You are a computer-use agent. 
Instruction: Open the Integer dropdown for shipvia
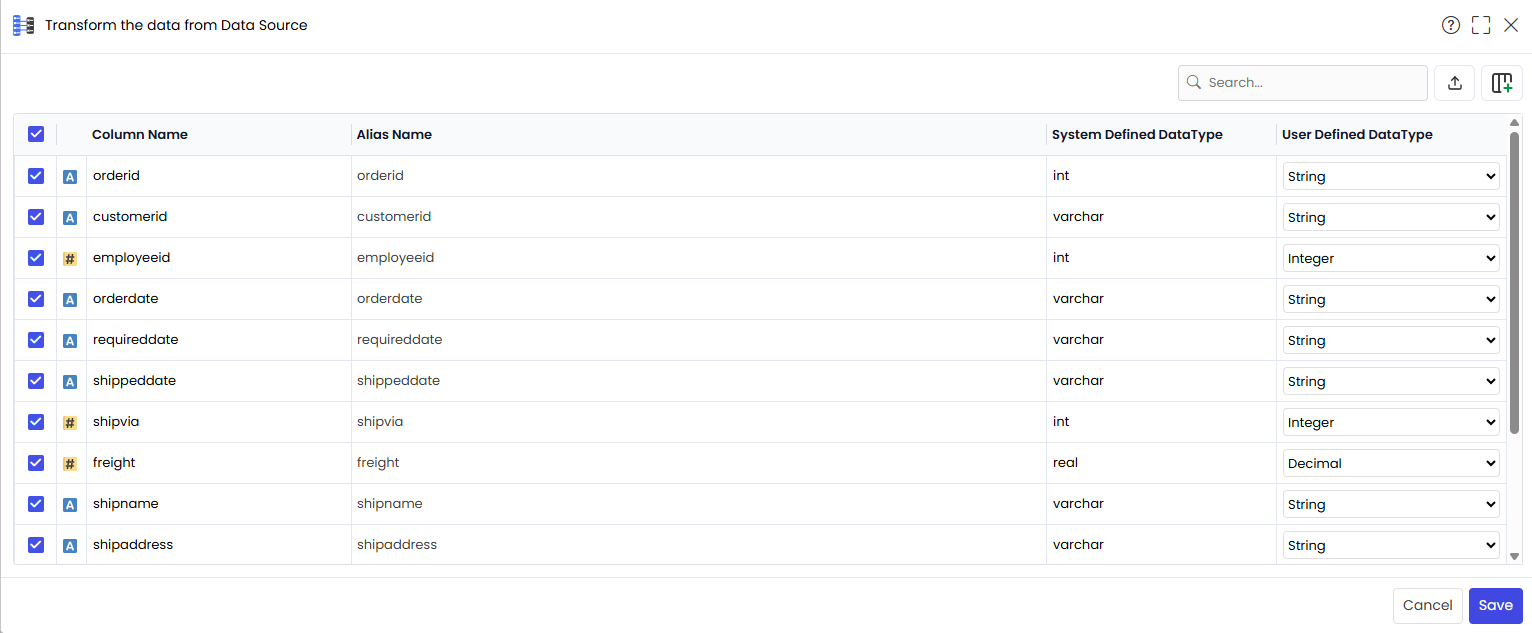coord(1391,422)
